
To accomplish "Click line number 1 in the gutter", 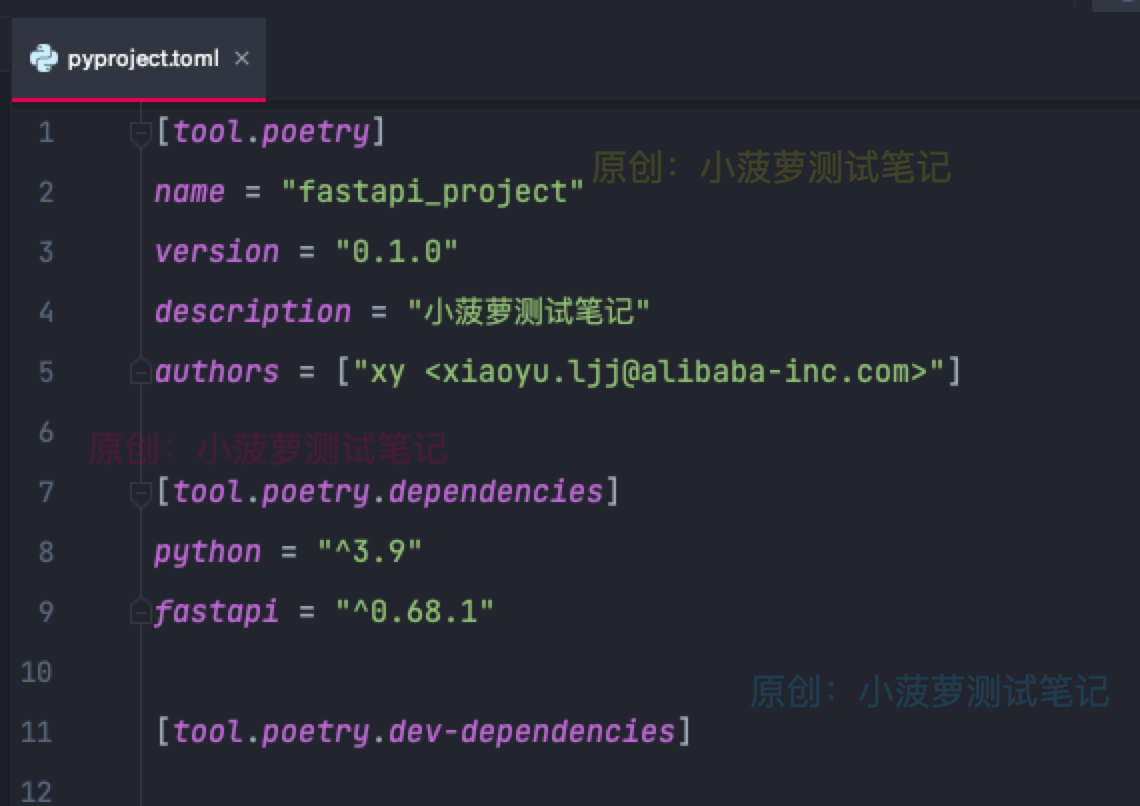I will 45,131.
